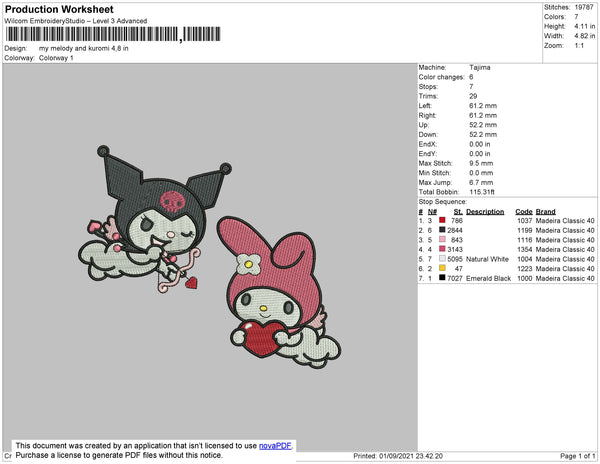Viewport: 600px width, 464px height.
Task: Click thread code 1000 in the stop sequence
Action: tap(525, 278)
